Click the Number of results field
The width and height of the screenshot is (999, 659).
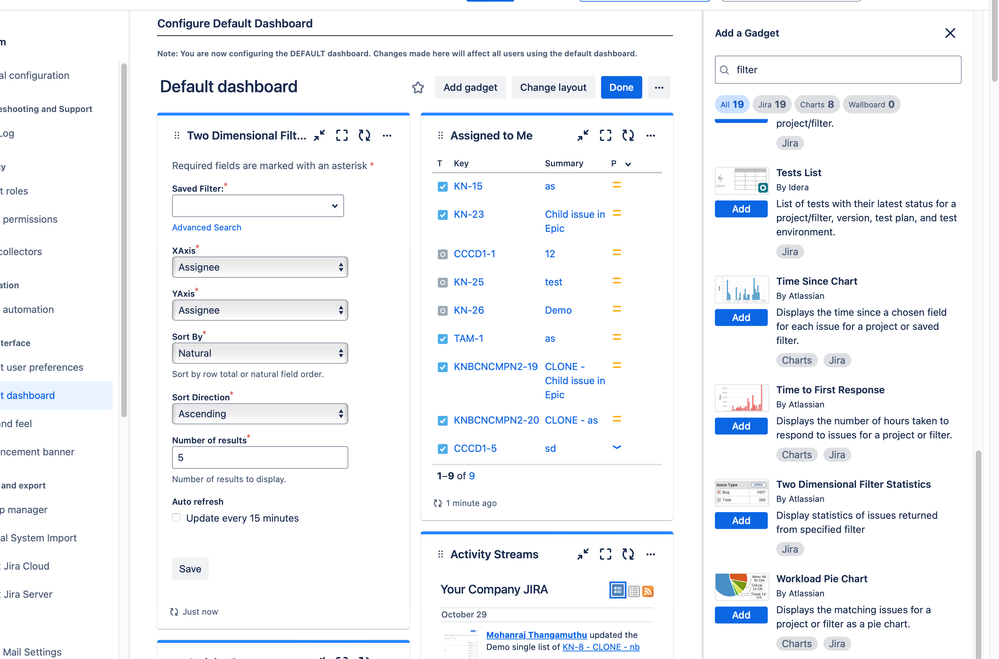tap(260, 458)
